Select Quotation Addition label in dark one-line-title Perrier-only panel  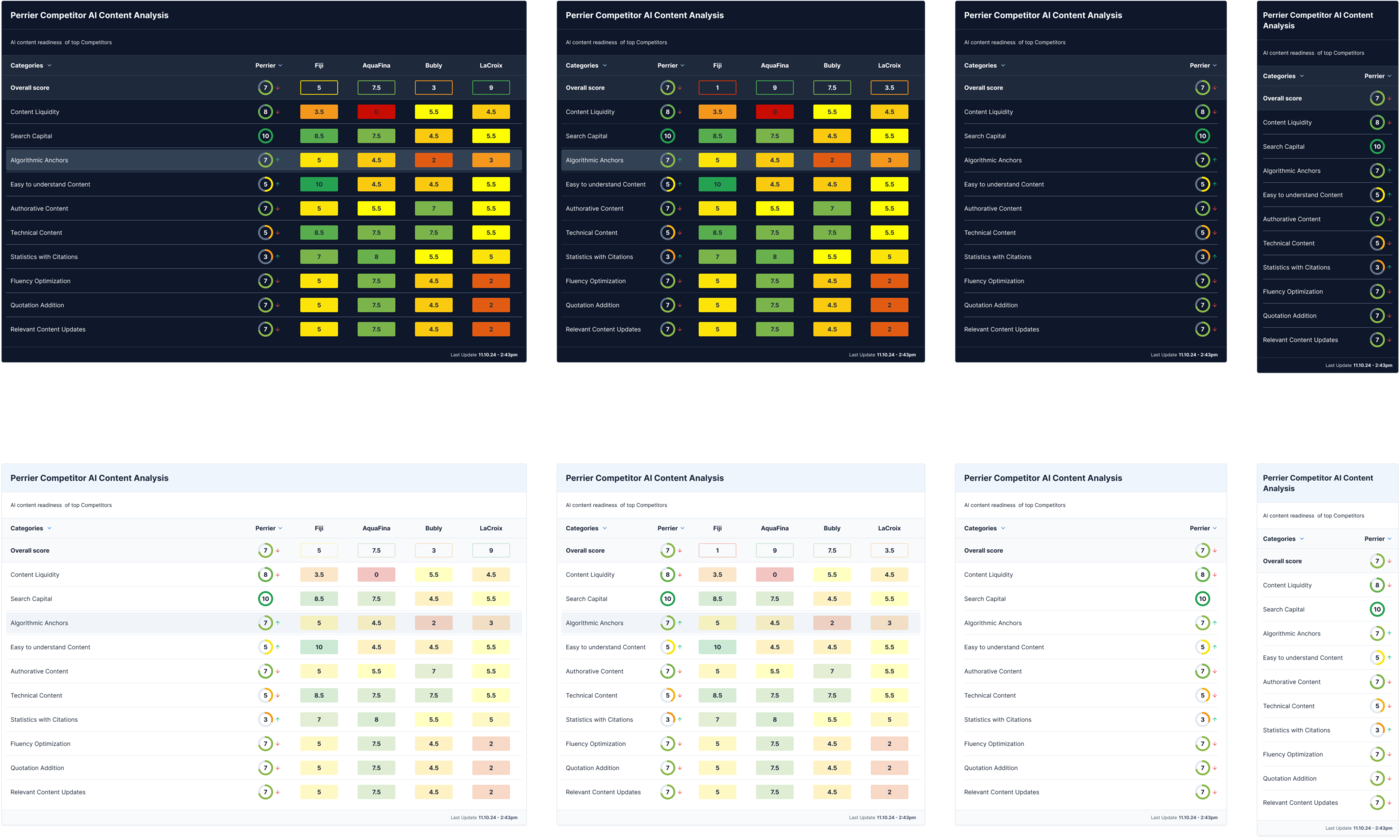pyautogui.click(x=993, y=305)
